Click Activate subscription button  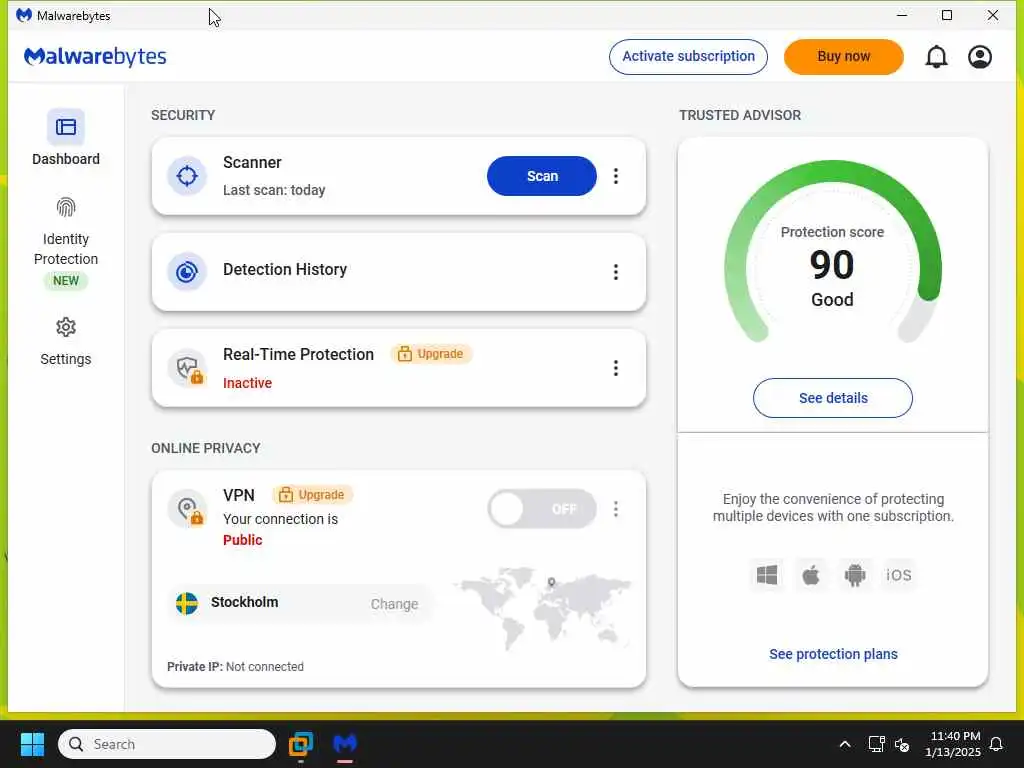pos(688,57)
